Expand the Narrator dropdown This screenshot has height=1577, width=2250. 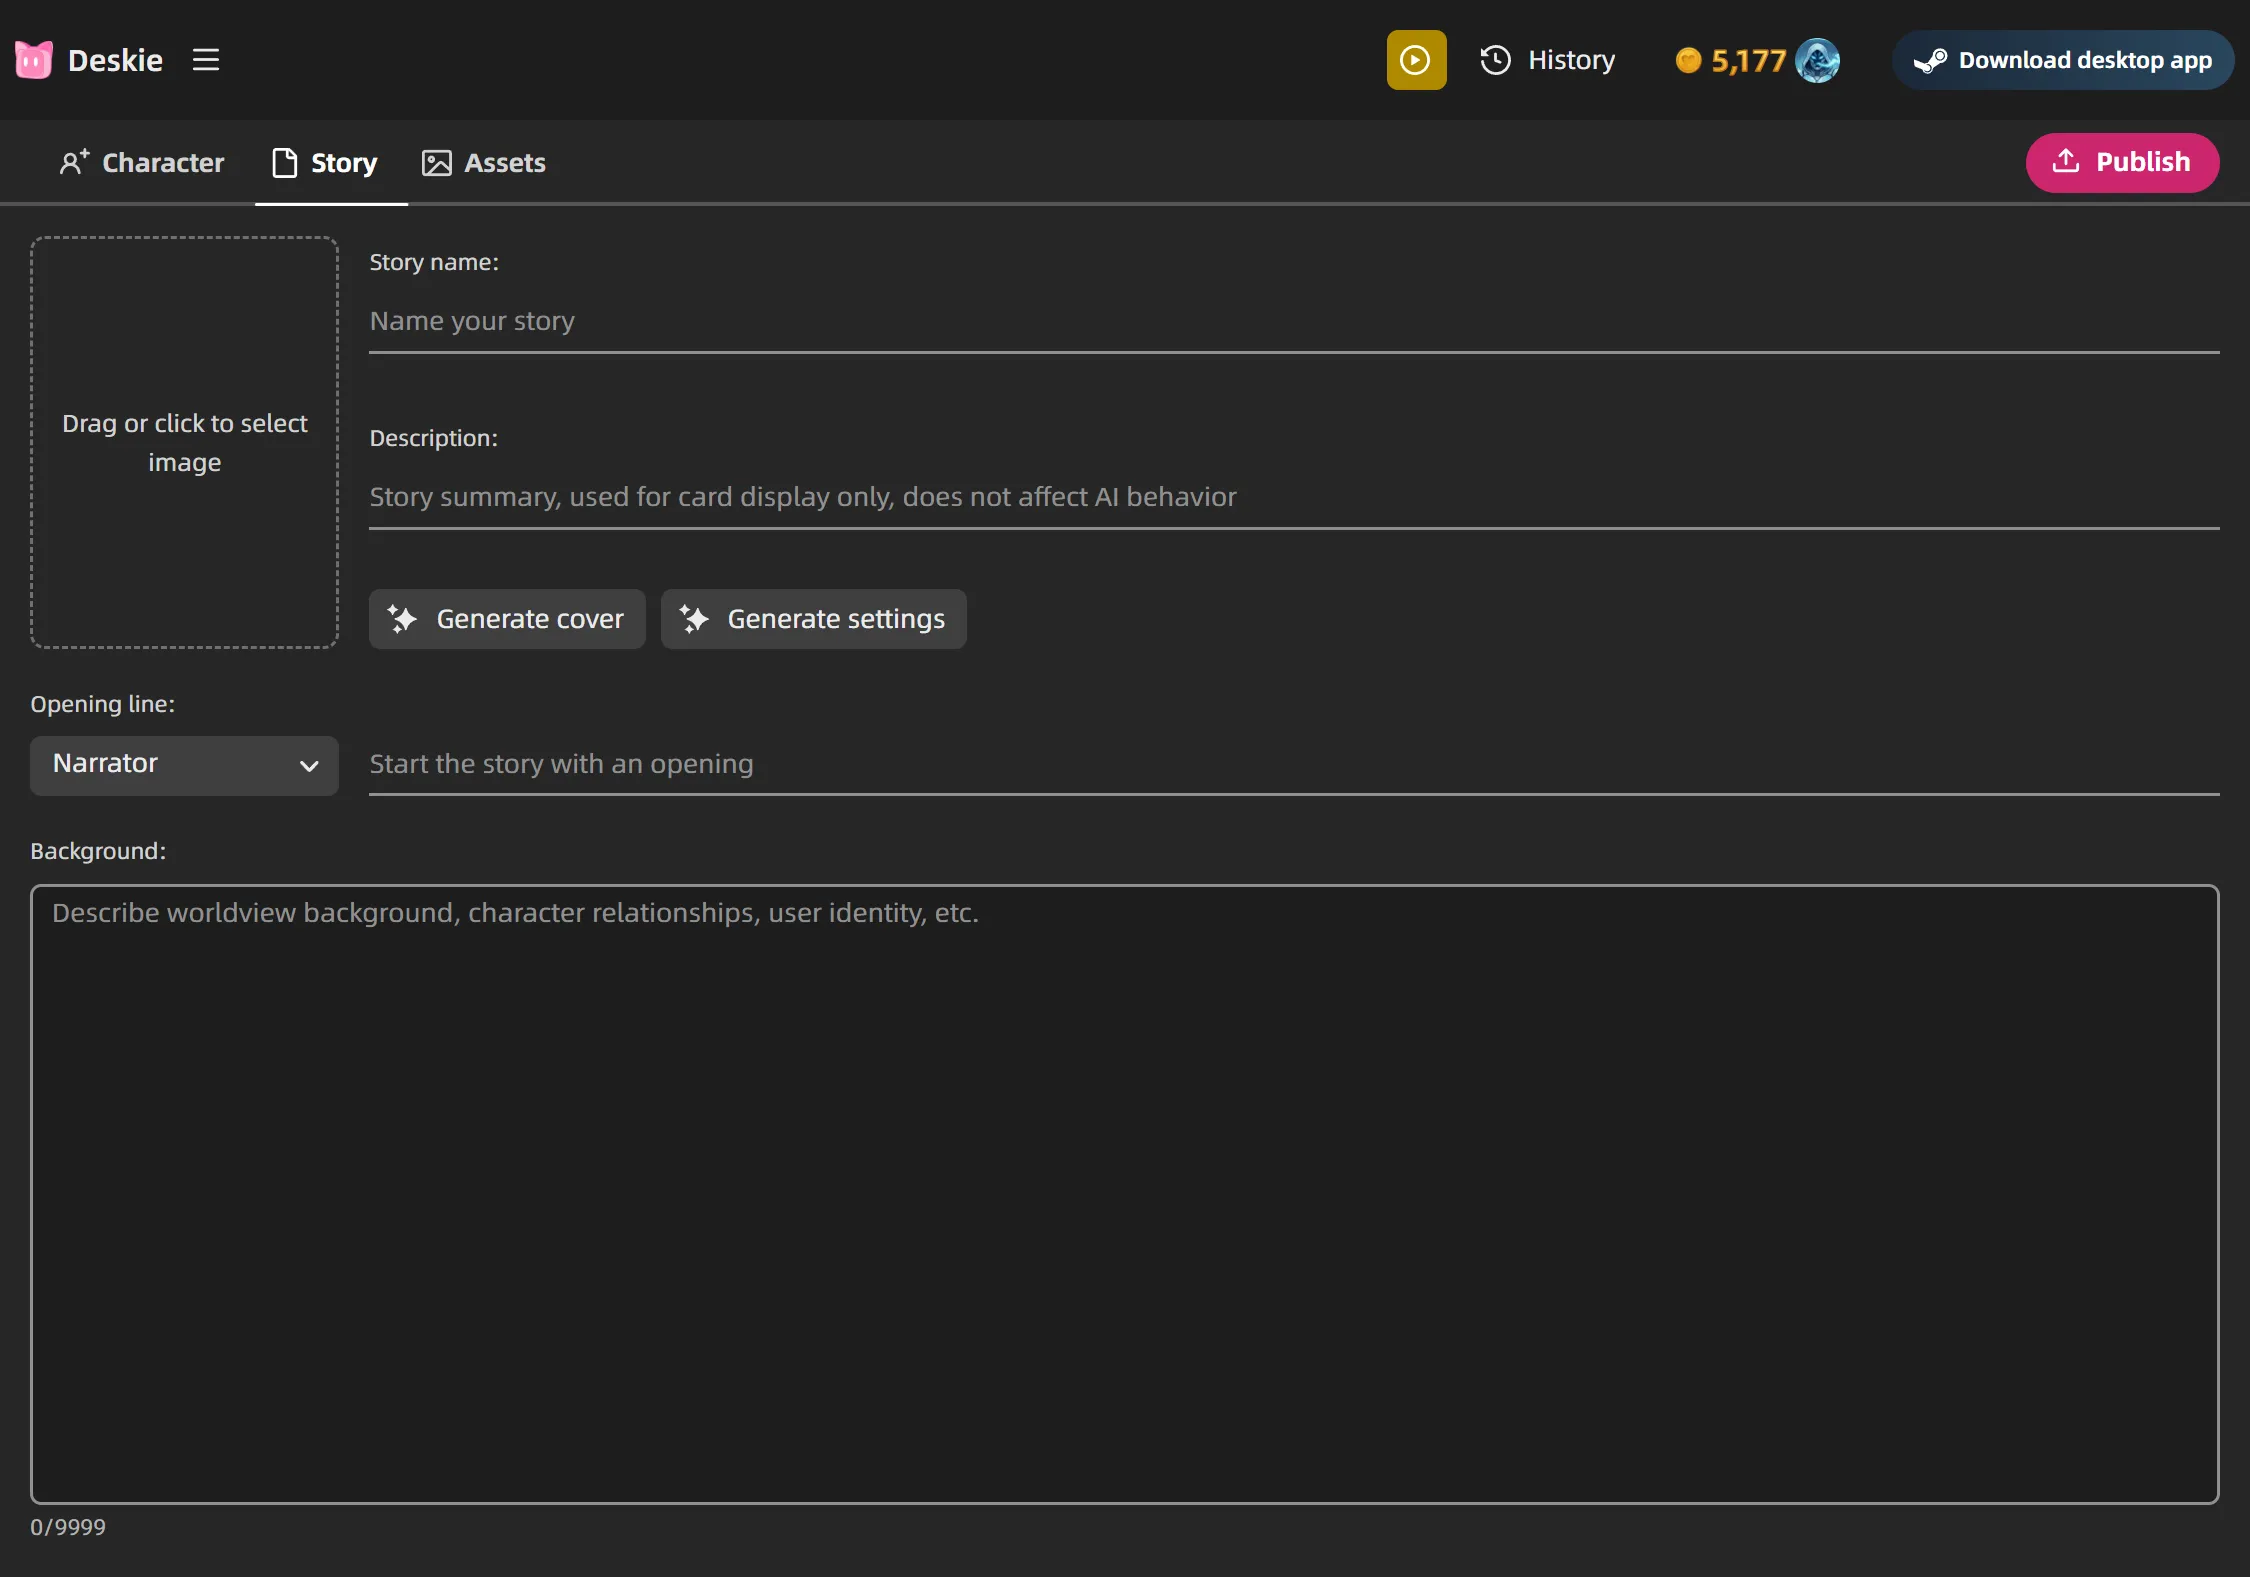tap(185, 765)
